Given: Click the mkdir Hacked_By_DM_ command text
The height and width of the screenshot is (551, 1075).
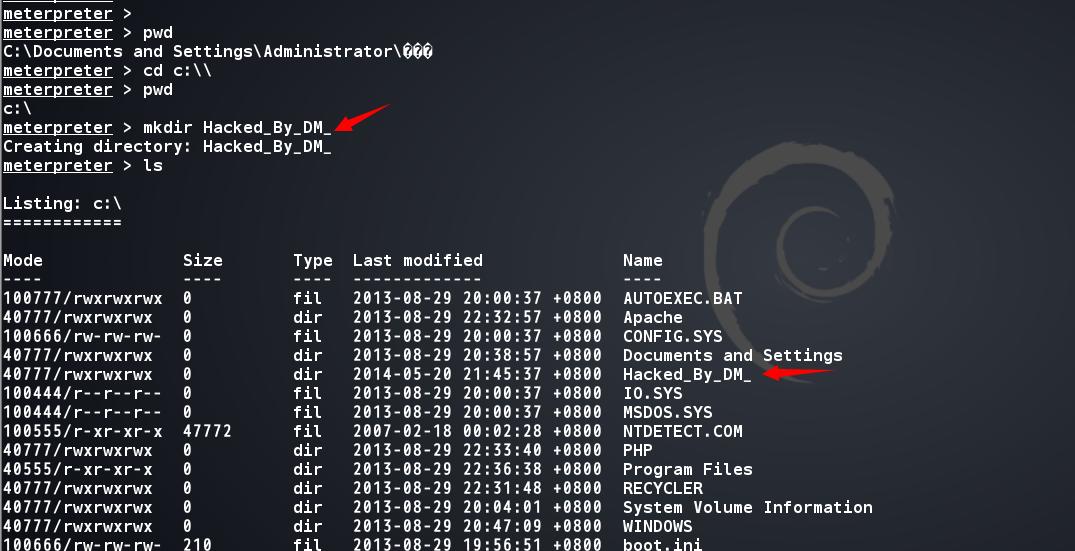Looking at the screenshot, I should pos(237,127).
